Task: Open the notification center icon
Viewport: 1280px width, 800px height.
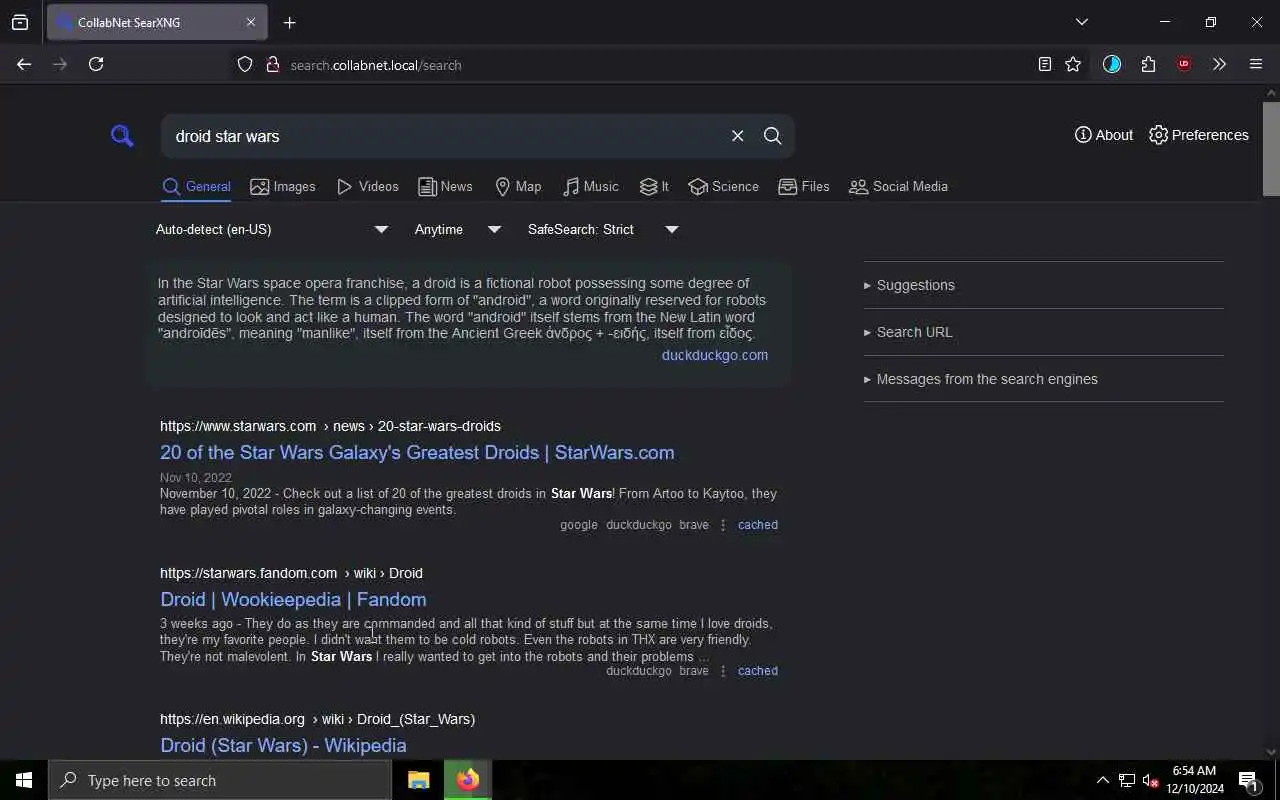Action: tap(1248, 780)
